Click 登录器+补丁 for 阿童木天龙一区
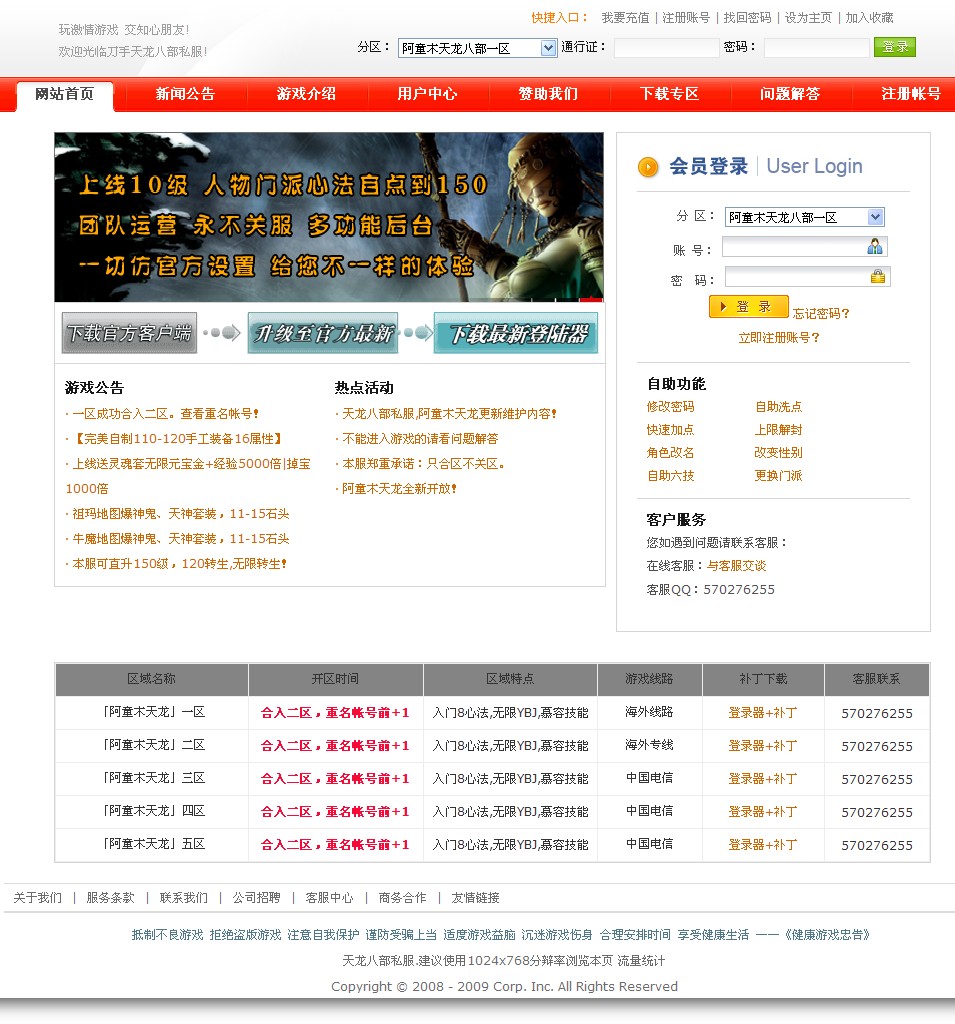The image size is (955, 1024). (763, 713)
